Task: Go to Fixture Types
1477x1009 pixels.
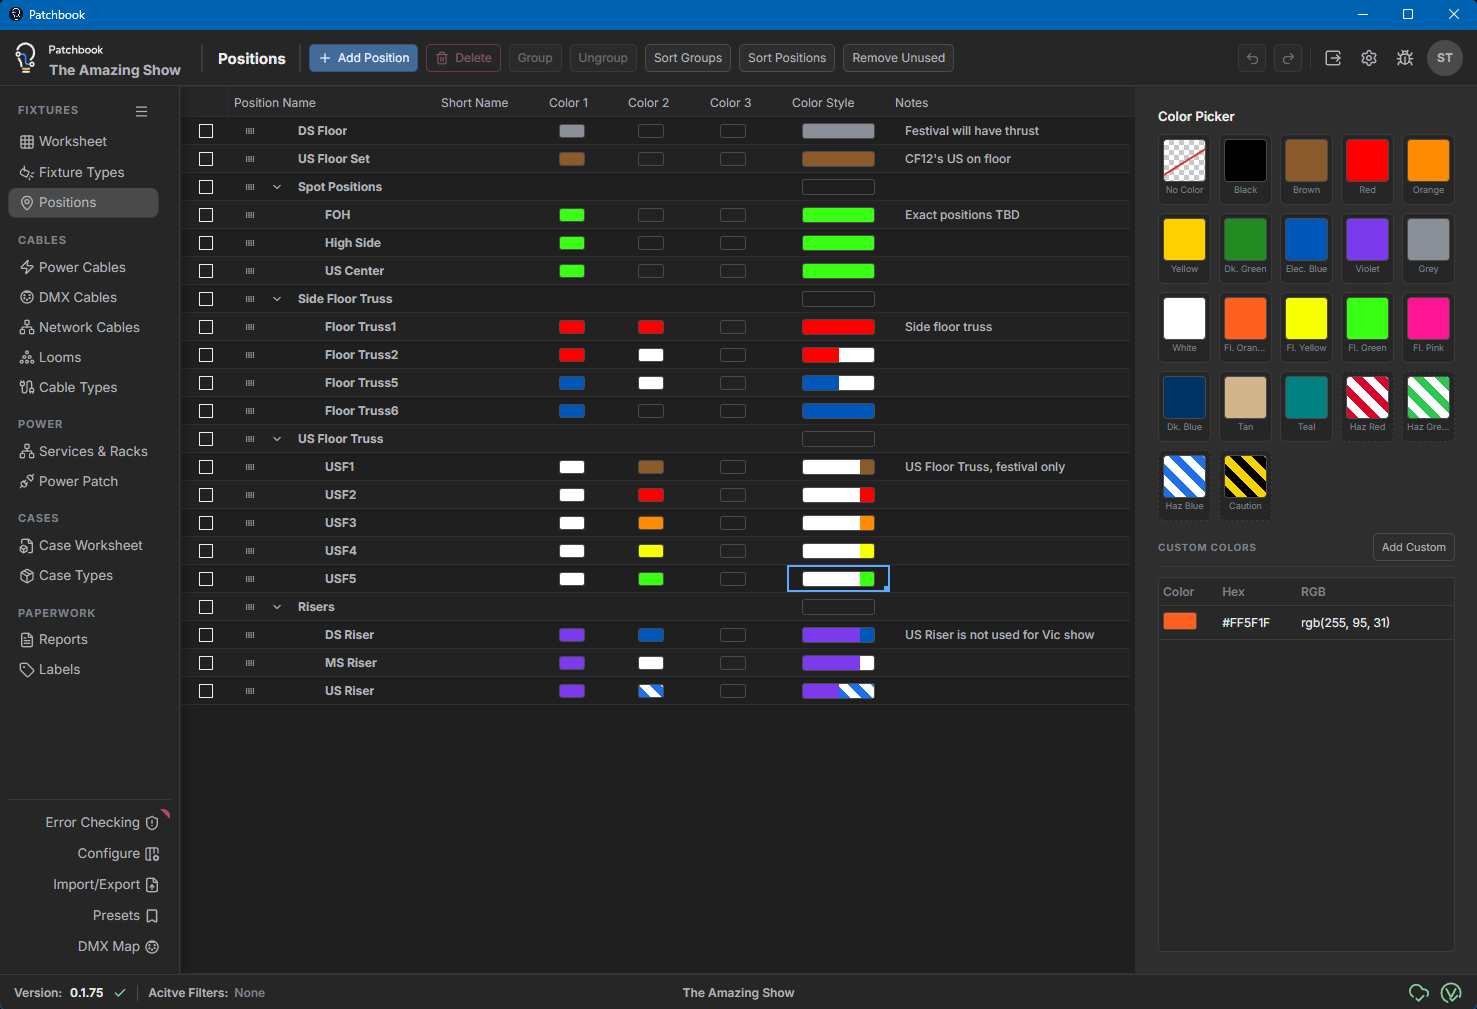Action: pyautogui.click(x=83, y=172)
